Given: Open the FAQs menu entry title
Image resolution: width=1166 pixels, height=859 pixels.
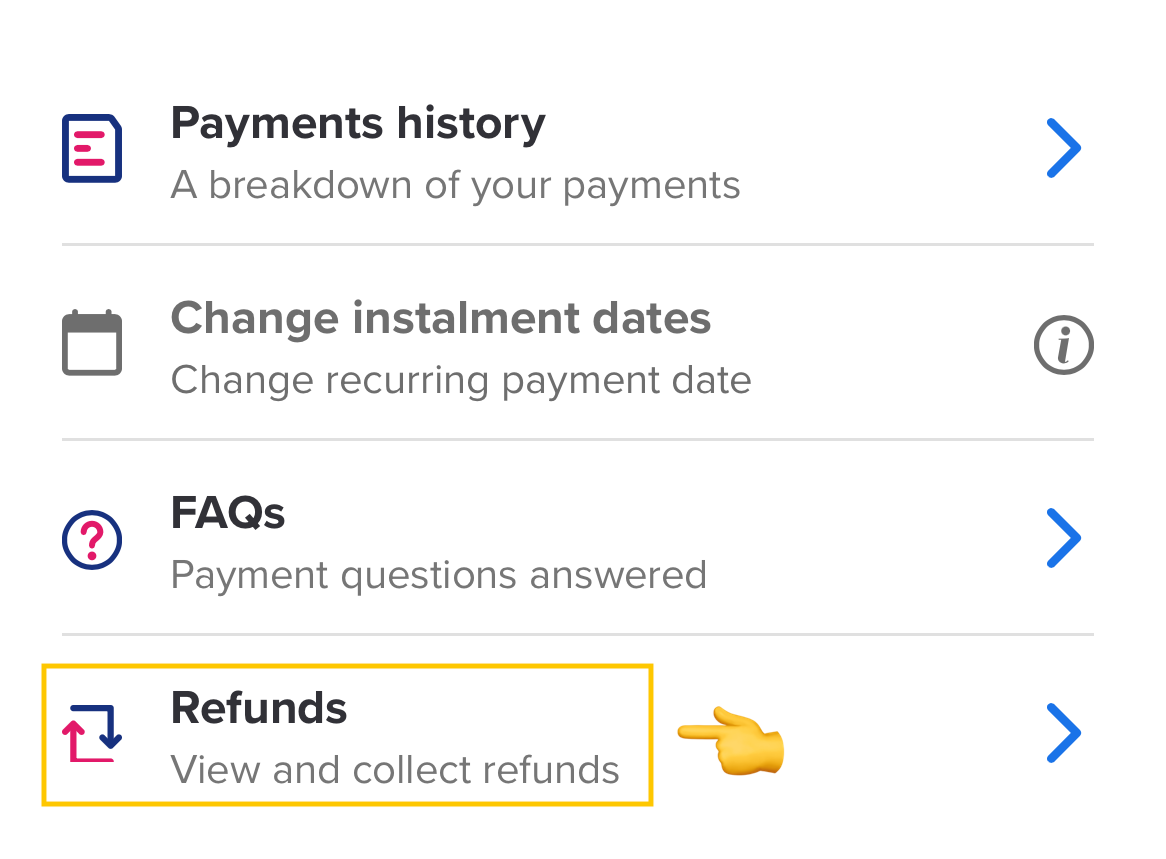Looking at the screenshot, I should pos(228,514).
